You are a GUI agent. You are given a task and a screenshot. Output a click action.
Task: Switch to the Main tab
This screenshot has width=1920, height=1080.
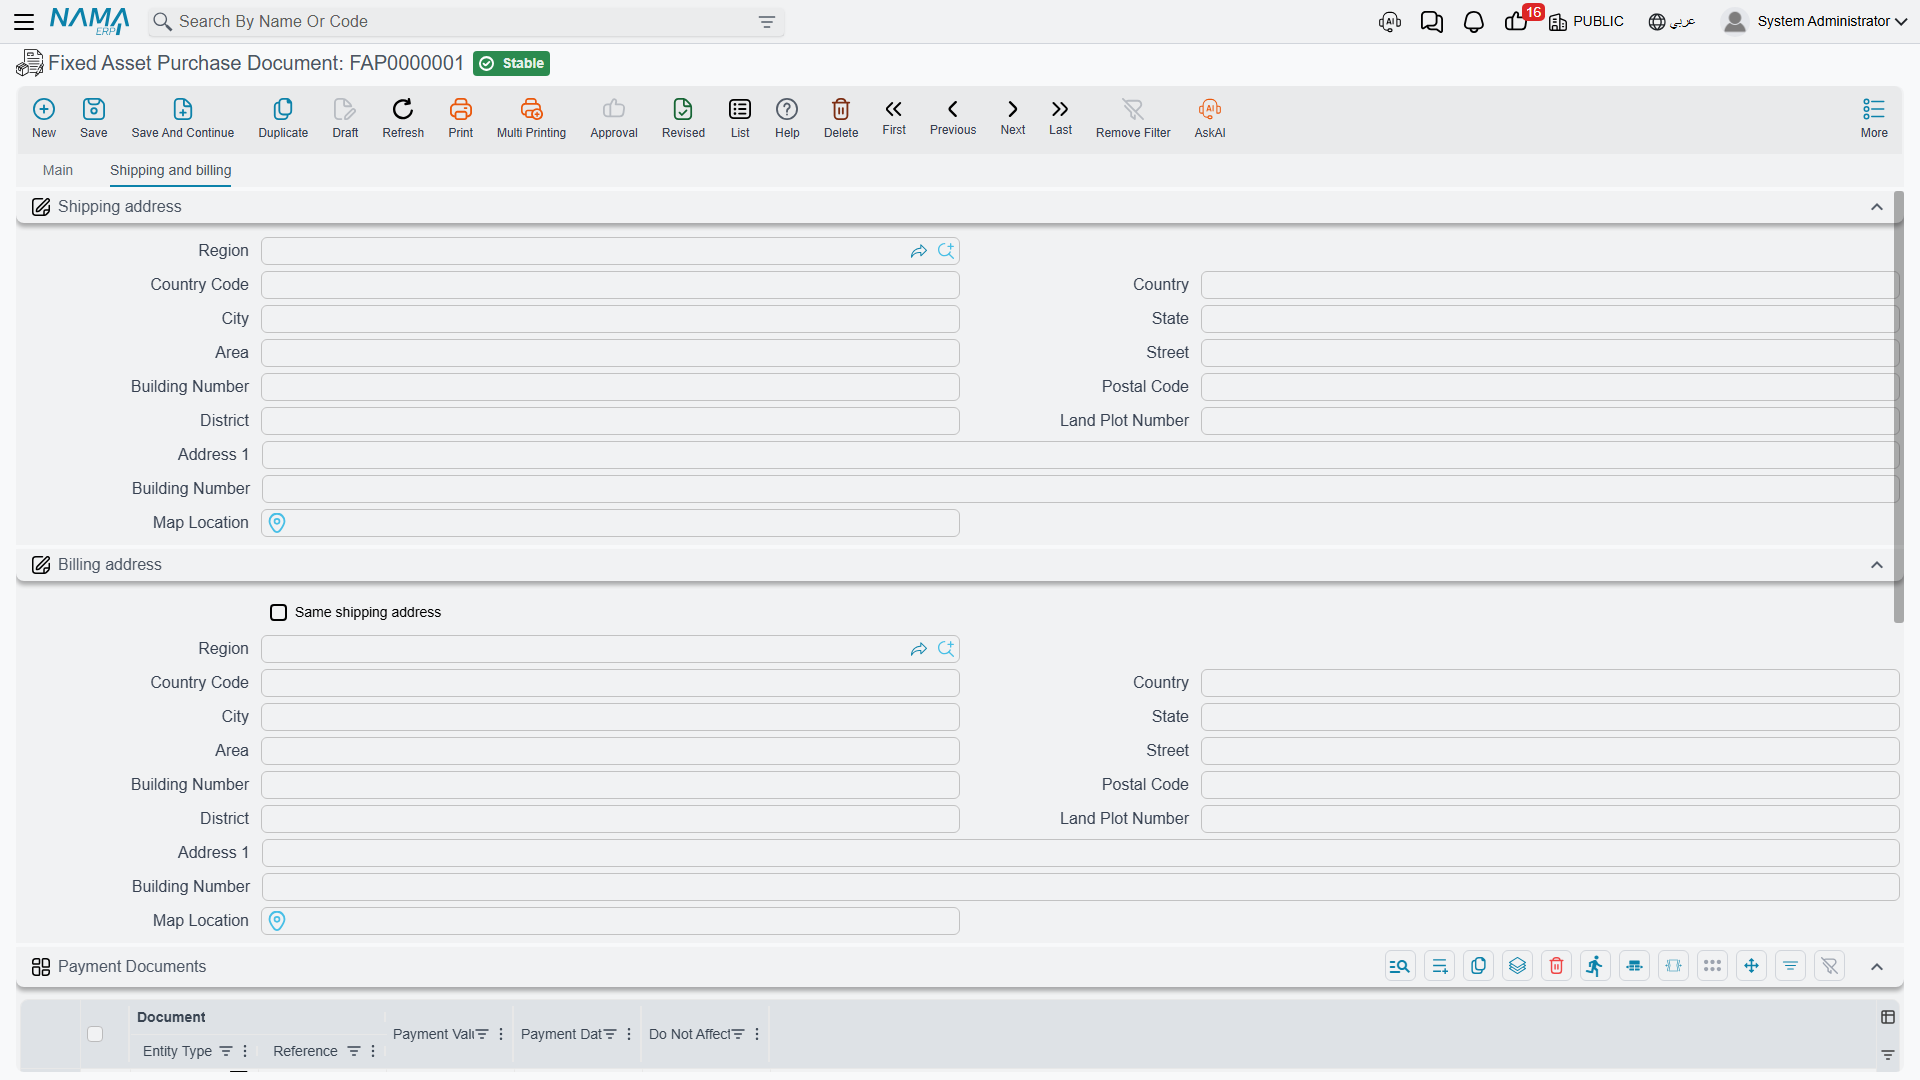pyautogui.click(x=58, y=171)
